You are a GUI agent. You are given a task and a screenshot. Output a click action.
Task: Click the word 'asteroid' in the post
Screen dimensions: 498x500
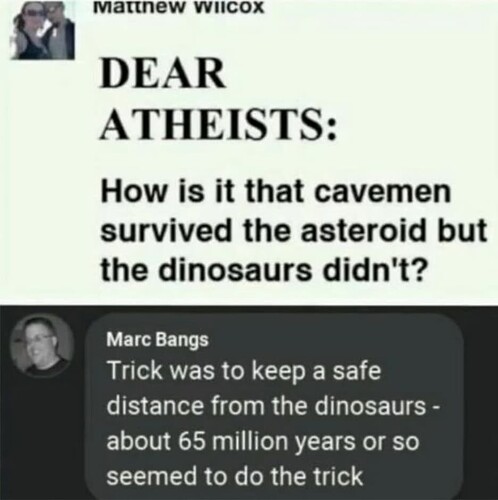click(x=350, y=230)
